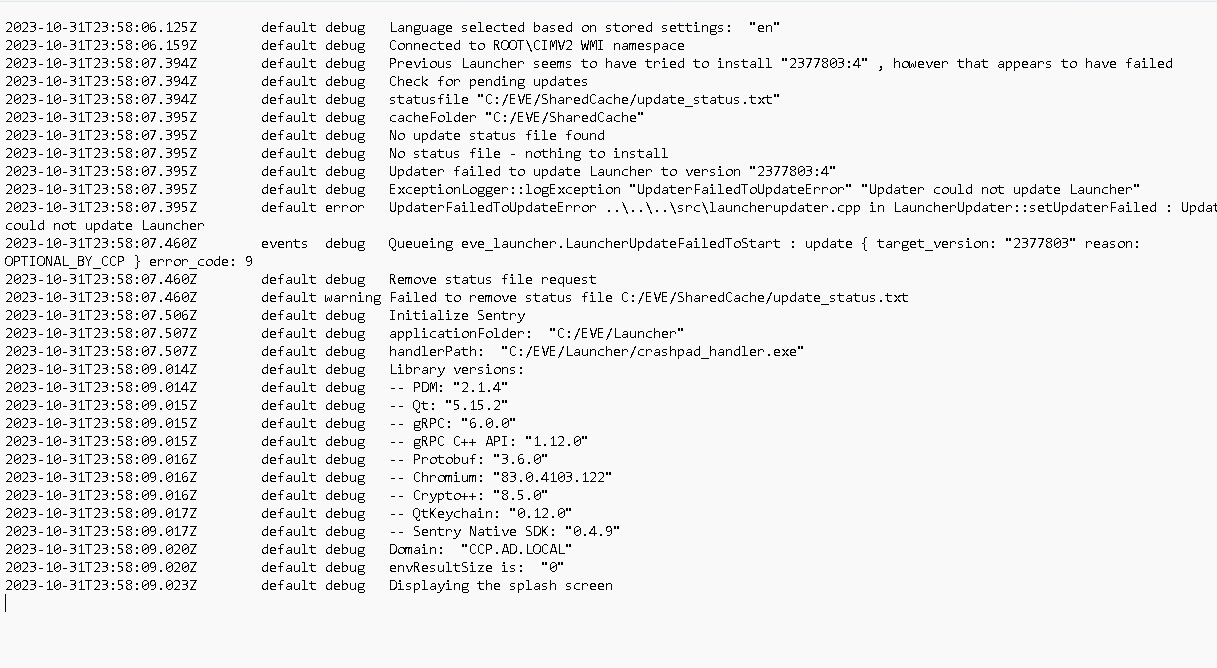Click the cacheFolder "C:/EVE/SharedCache" text
The height and width of the screenshot is (668, 1217).
click(516, 117)
